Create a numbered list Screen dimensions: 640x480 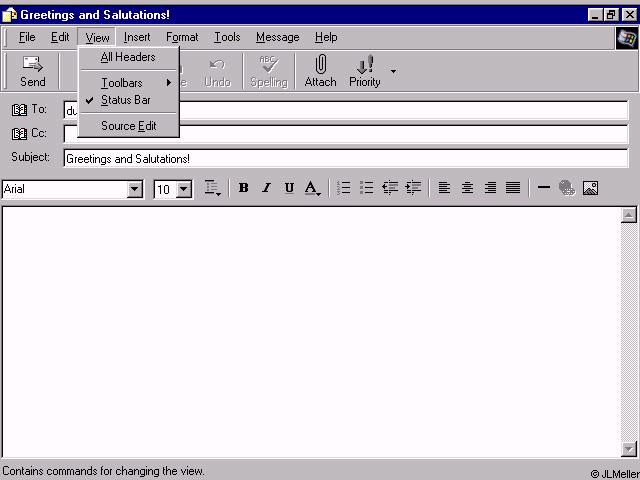(x=344, y=188)
